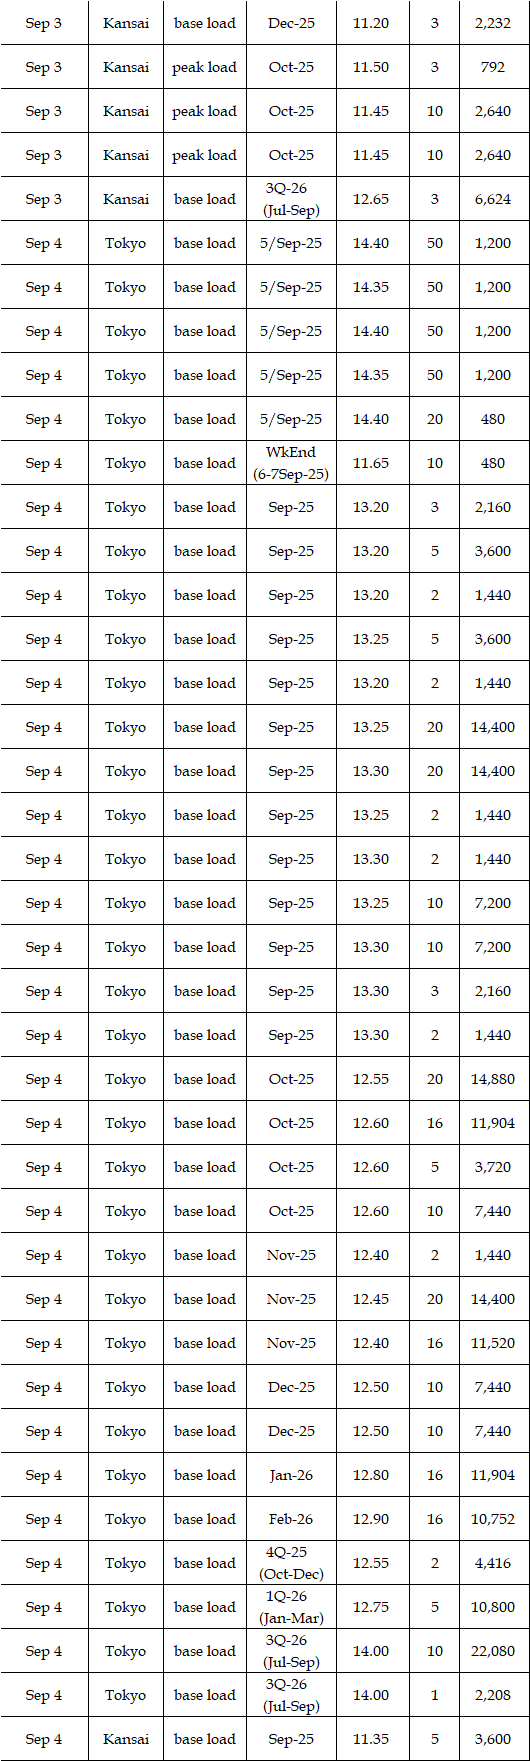The height and width of the screenshot is (1761, 530).
Task: Click the 10,752 volume cell
Action: 494,1519
